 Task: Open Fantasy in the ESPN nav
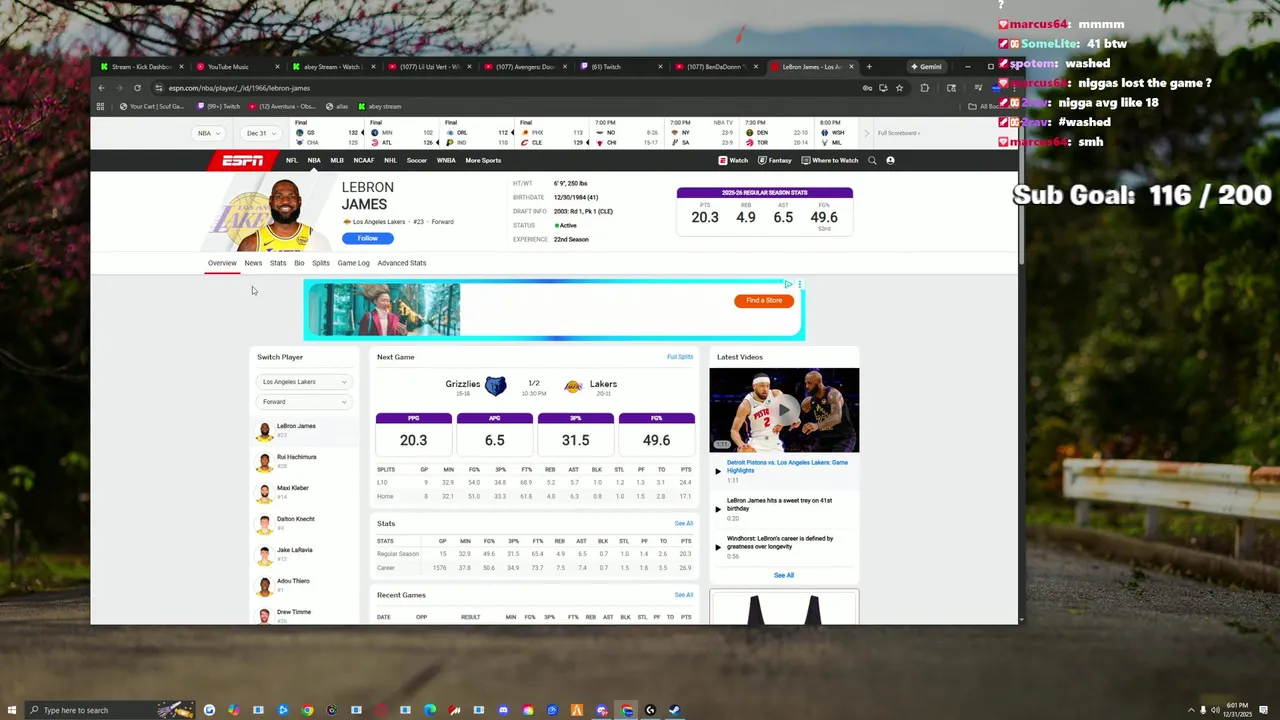(x=774, y=160)
